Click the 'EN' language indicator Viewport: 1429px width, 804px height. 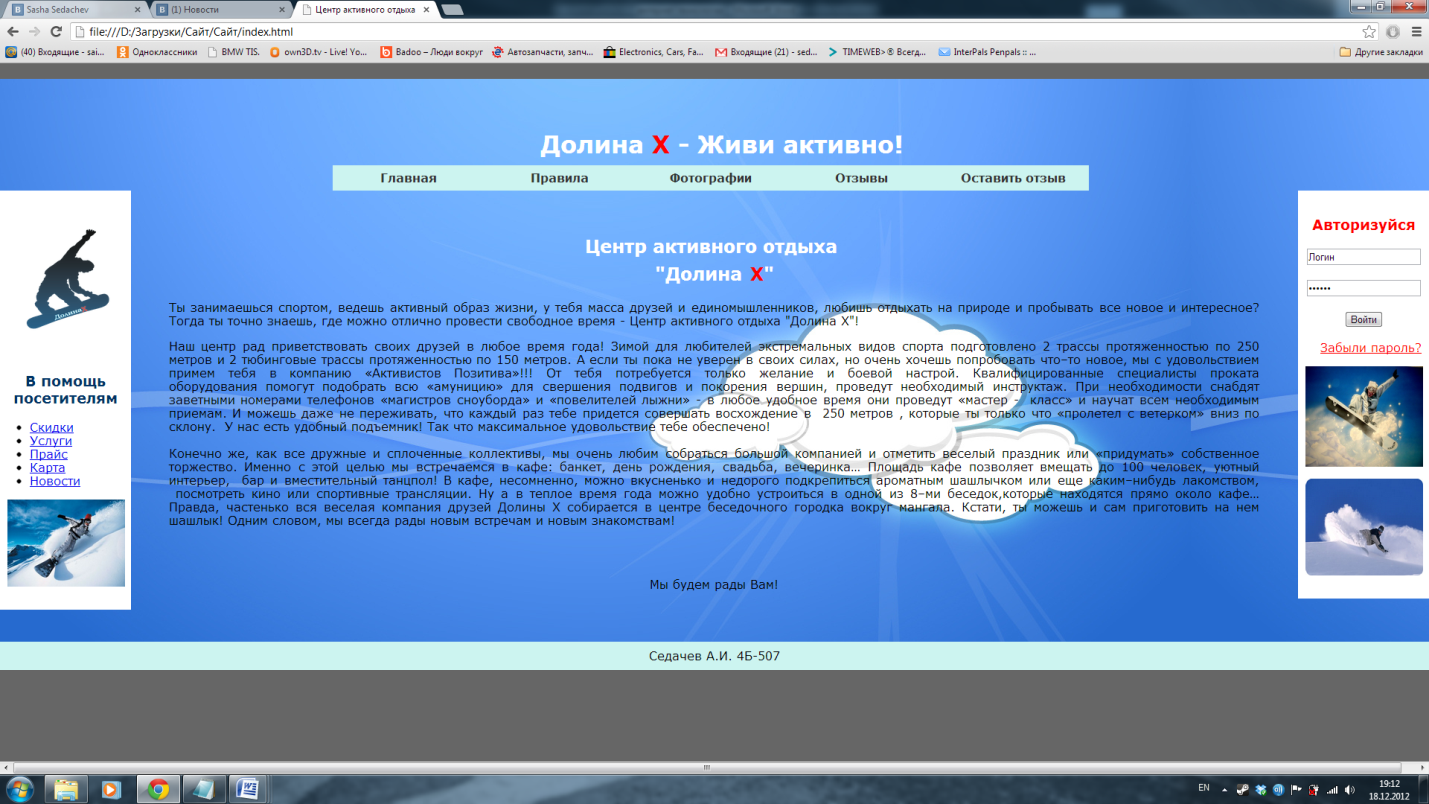pos(1203,788)
